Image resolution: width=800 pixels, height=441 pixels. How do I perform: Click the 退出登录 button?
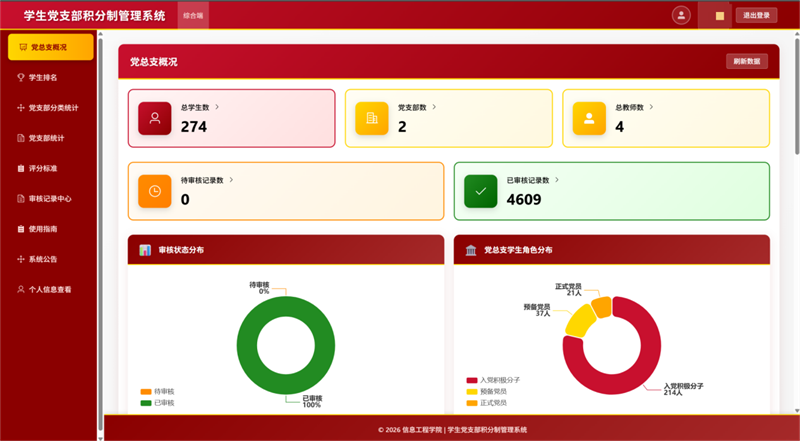(x=756, y=15)
